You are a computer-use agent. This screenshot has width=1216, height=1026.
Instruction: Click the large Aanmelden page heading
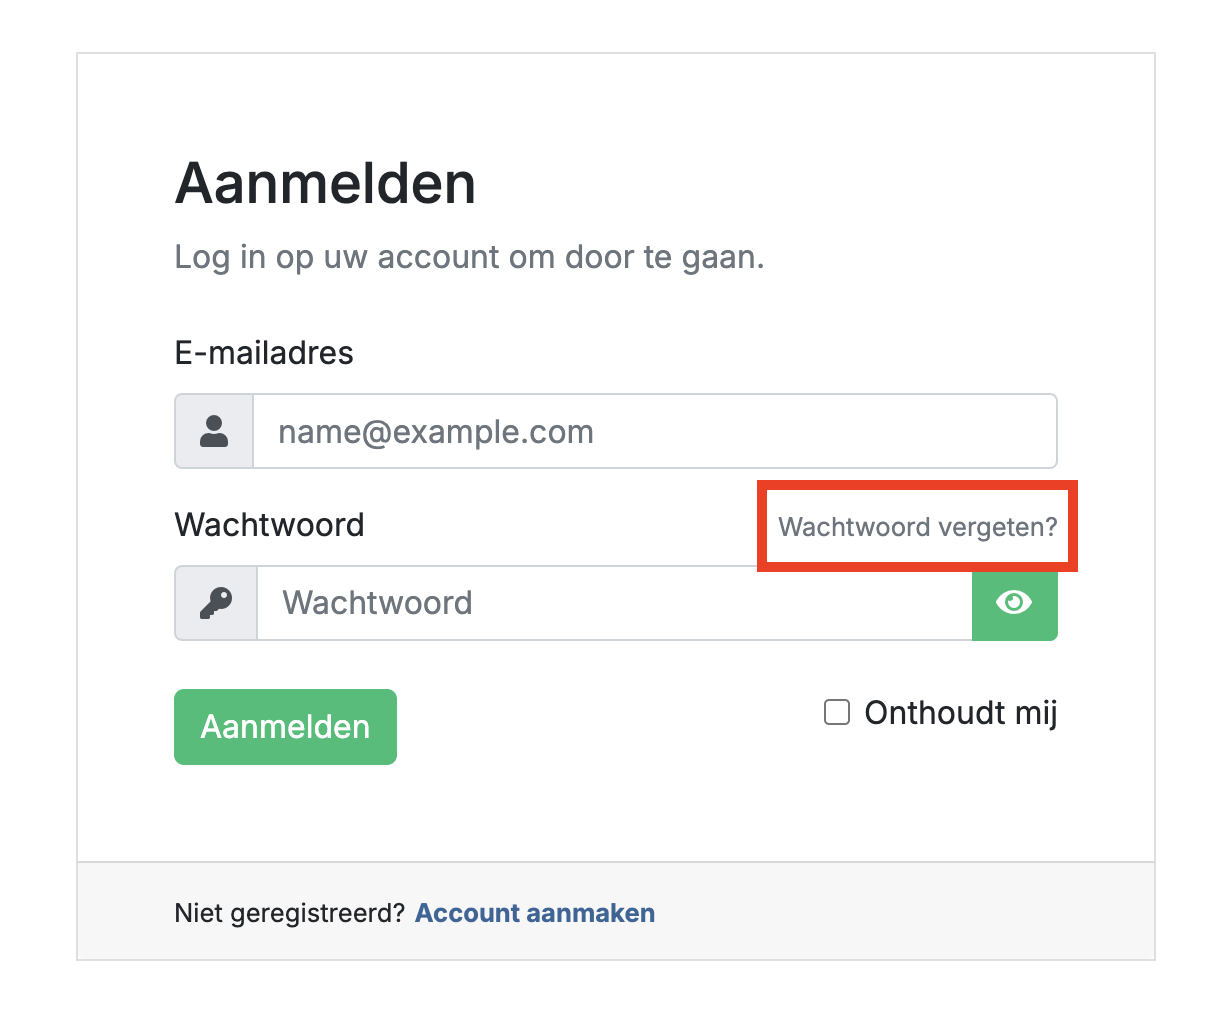[325, 184]
